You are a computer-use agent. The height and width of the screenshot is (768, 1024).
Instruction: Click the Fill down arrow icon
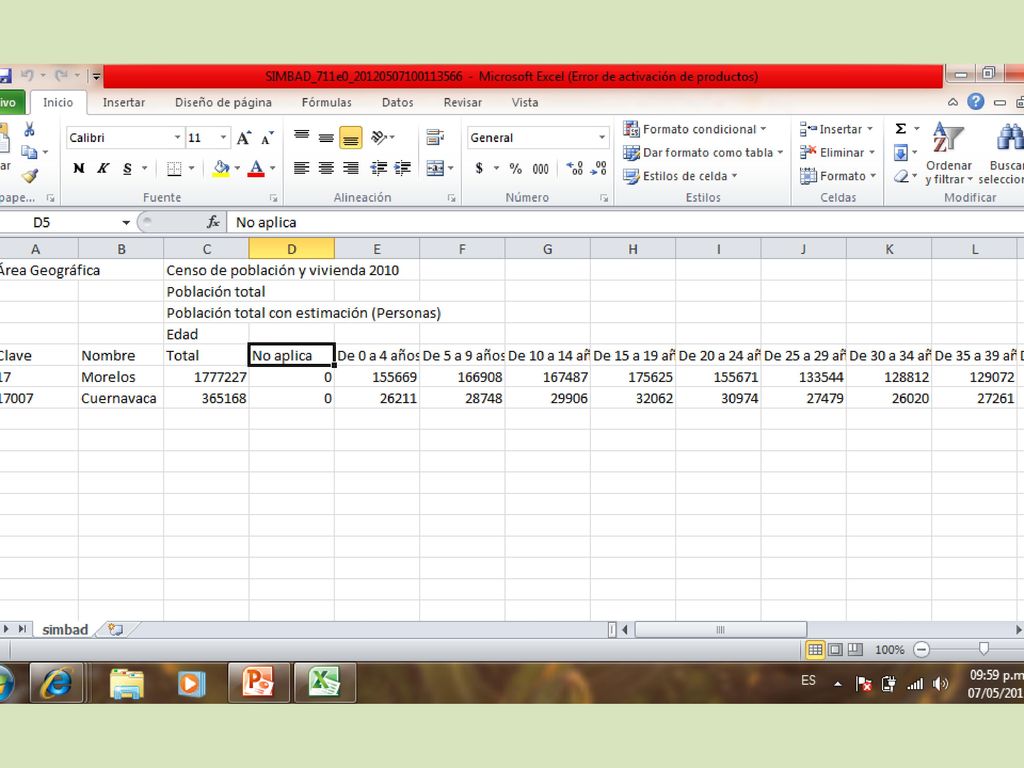pyautogui.click(x=901, y=153)
